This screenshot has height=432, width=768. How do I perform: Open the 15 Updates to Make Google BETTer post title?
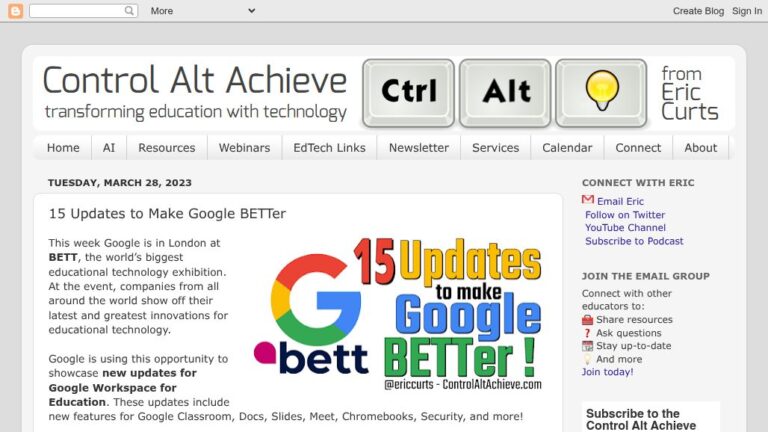tap(167, 214)
